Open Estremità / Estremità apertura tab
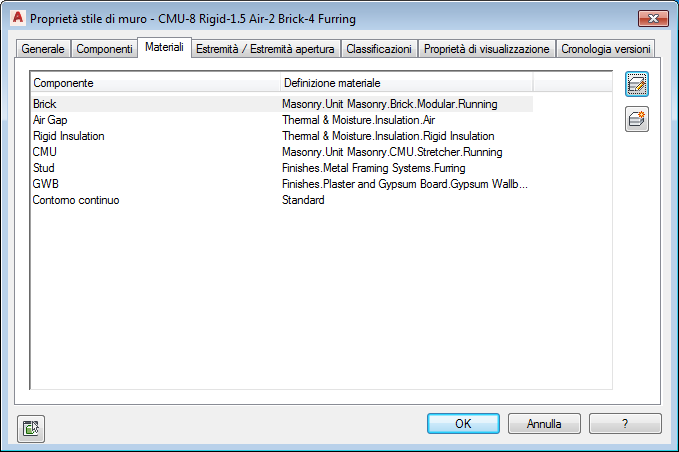 point(265,48)
